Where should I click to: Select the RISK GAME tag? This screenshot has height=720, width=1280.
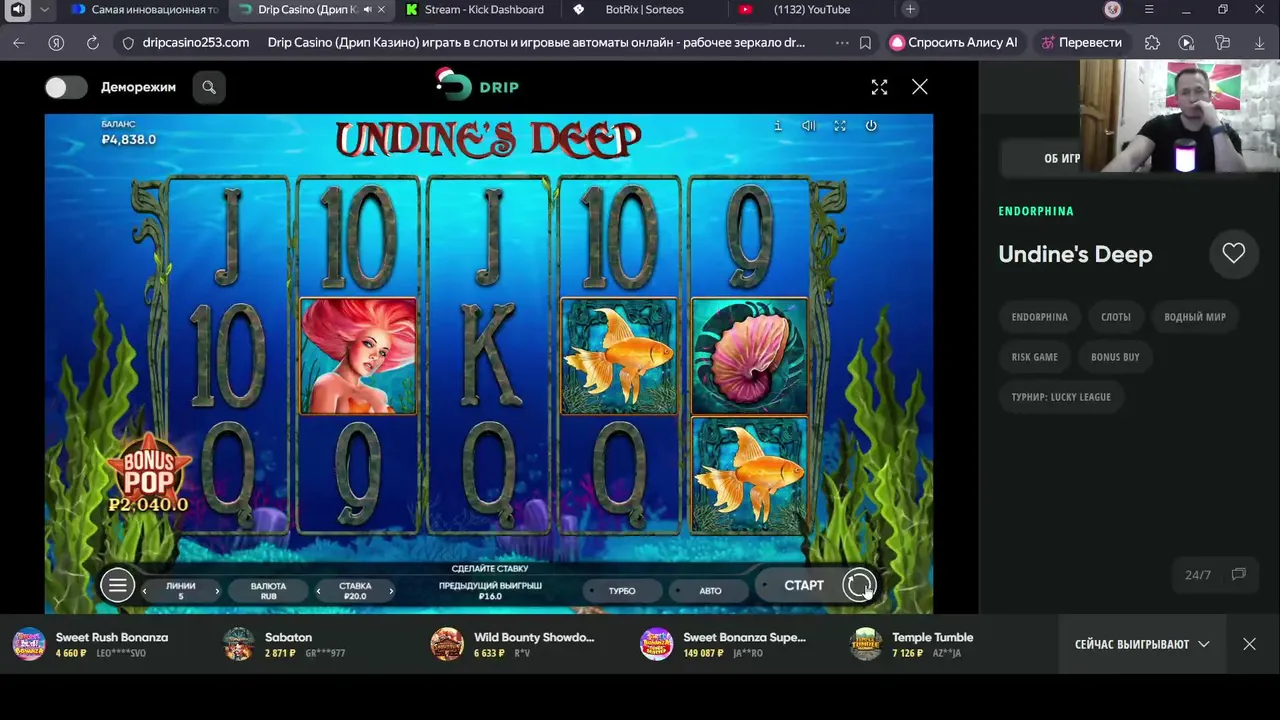point(1034,357)
